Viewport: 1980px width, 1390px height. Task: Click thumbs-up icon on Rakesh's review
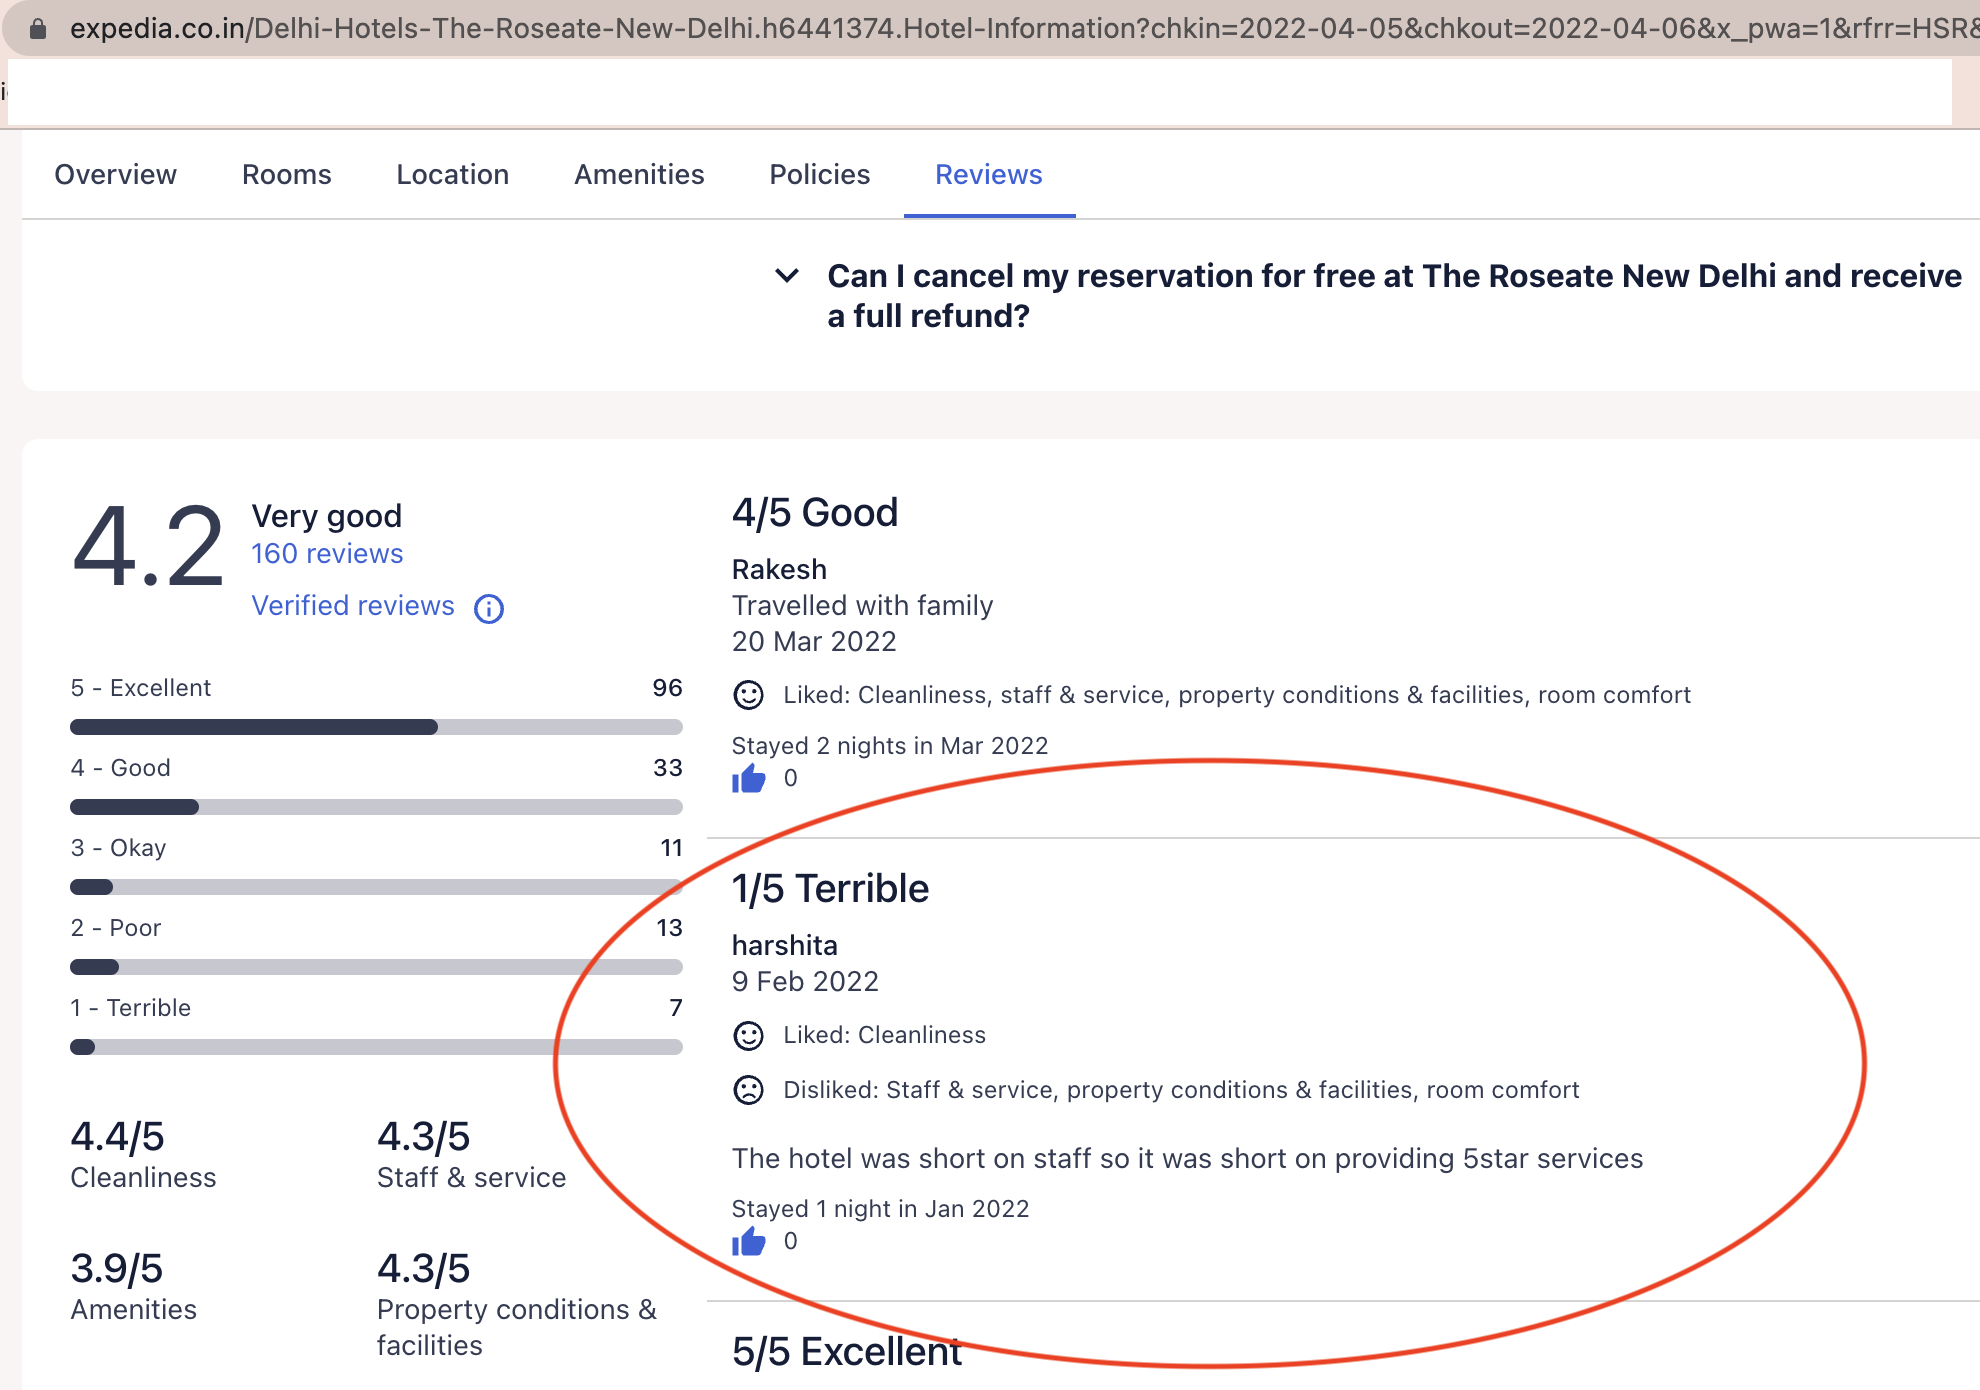[749, 778]
